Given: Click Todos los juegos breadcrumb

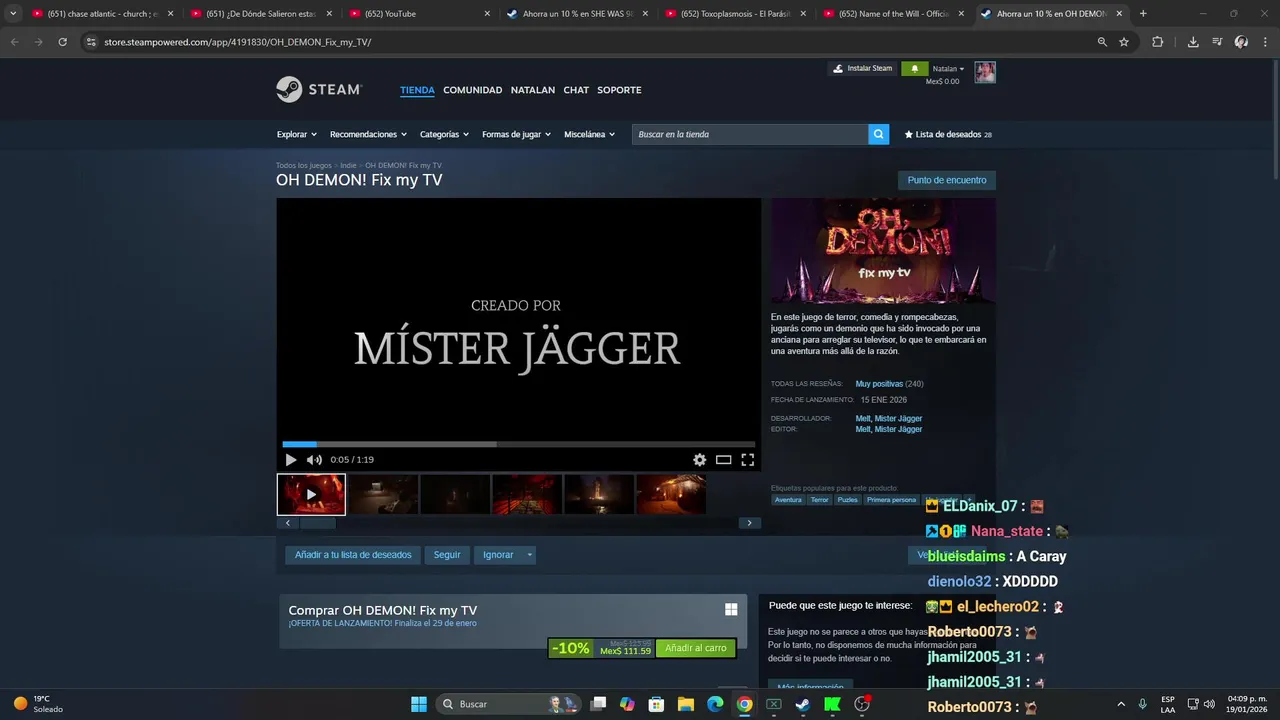Looking at the screenshot, I should pos(304,165).
